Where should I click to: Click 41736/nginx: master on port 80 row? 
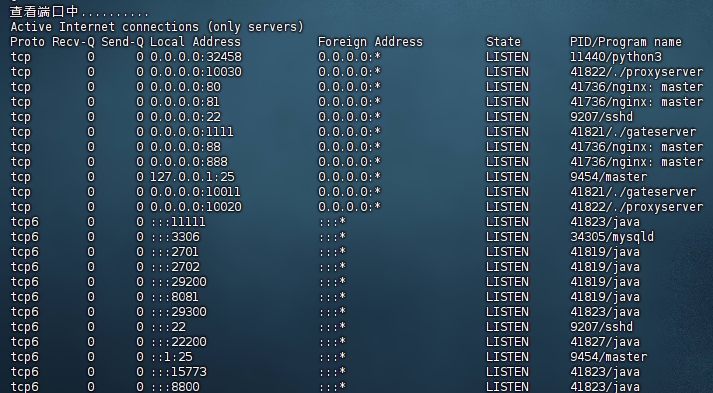point(637,87)
